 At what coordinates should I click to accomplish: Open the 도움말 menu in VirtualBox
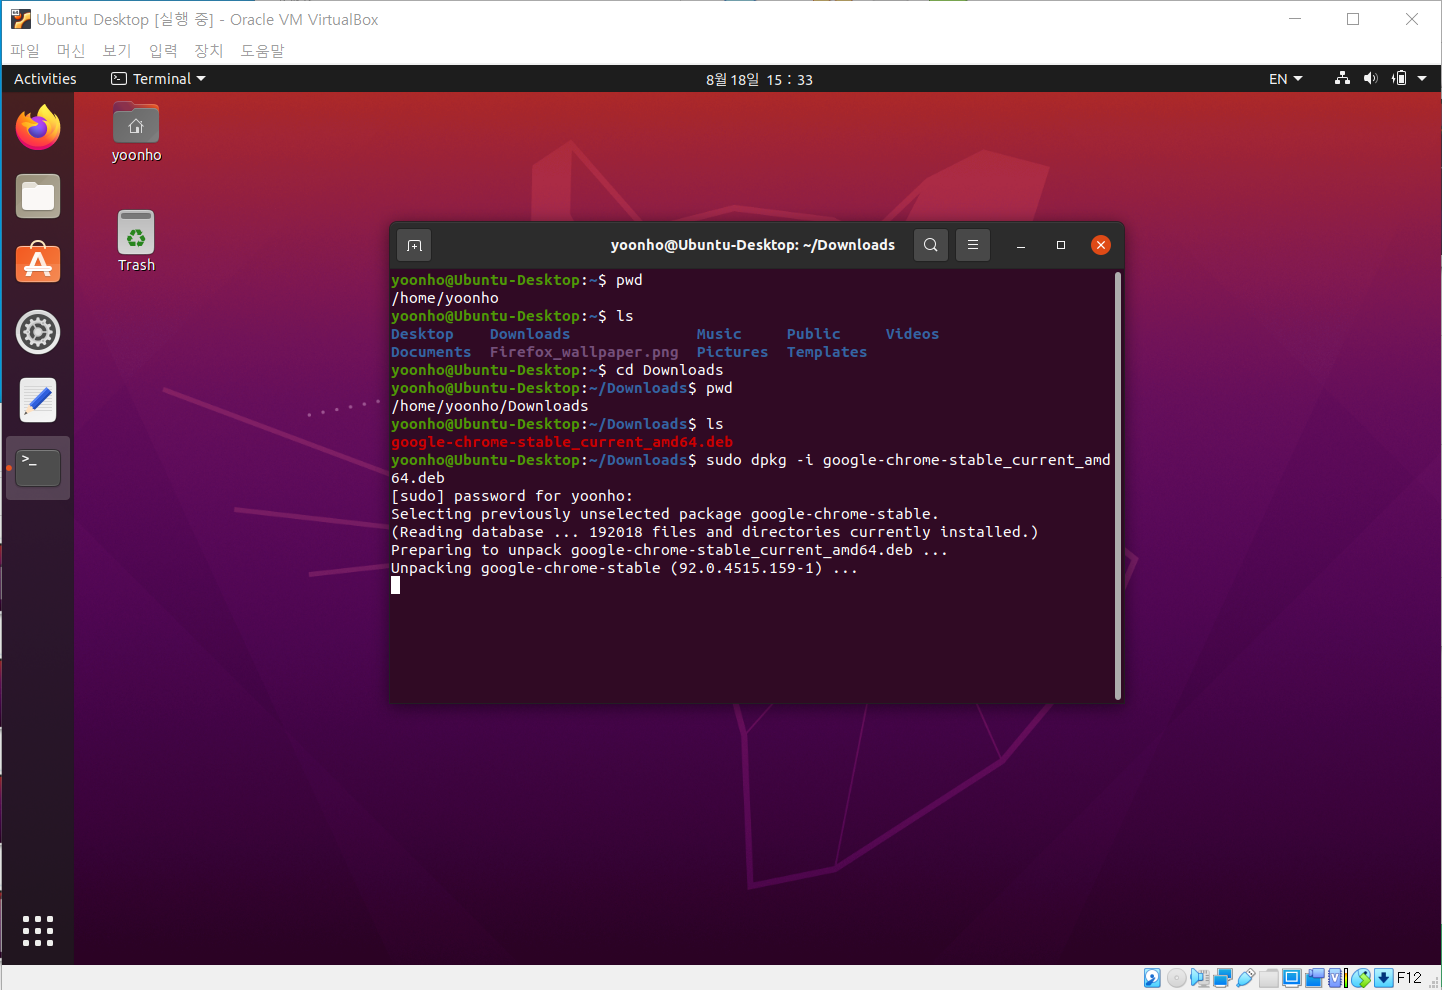tap(262, 50)
